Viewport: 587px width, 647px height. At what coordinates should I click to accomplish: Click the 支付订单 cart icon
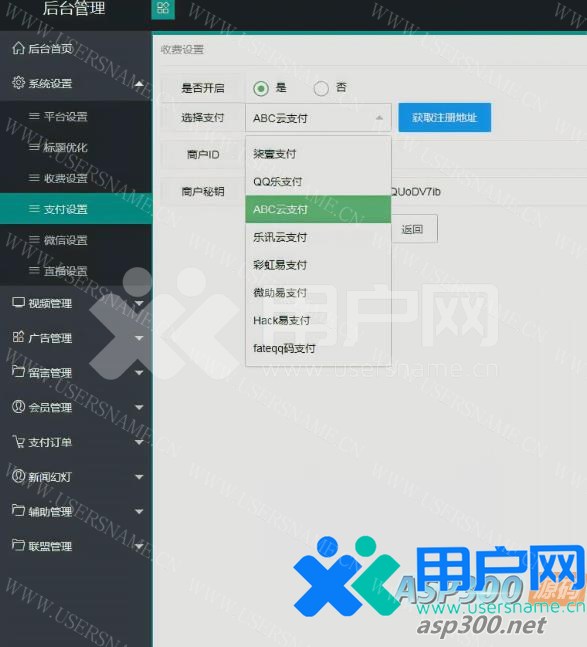point(18,442)
